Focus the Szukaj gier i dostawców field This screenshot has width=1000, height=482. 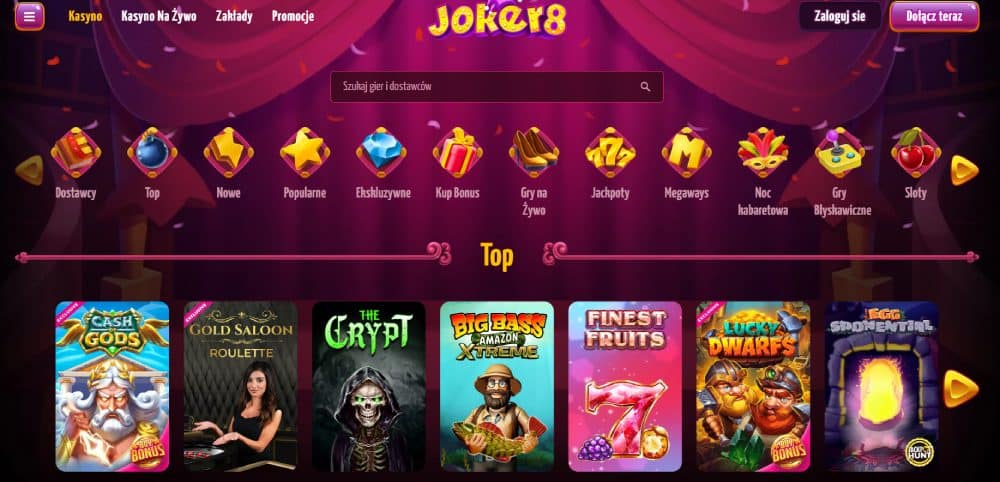[x=497, y=87]
